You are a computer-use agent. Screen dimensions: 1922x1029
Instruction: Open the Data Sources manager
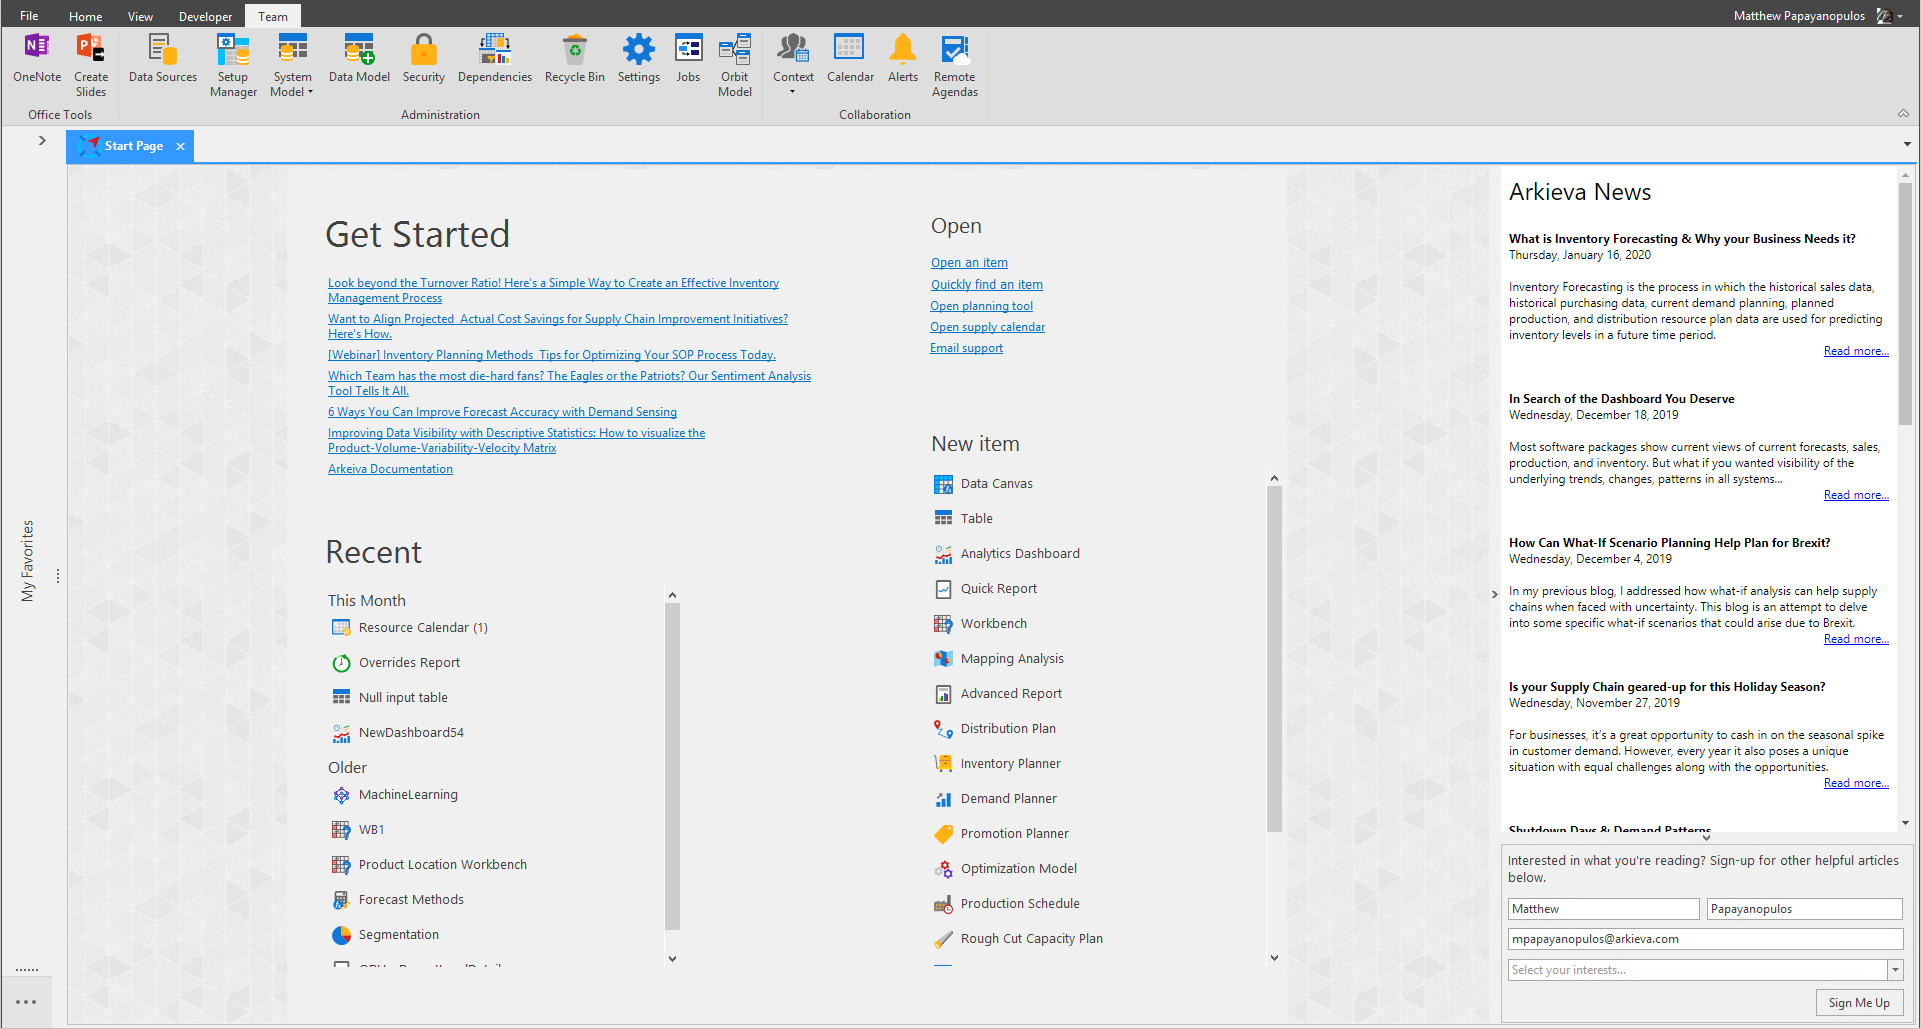point(163,59)
